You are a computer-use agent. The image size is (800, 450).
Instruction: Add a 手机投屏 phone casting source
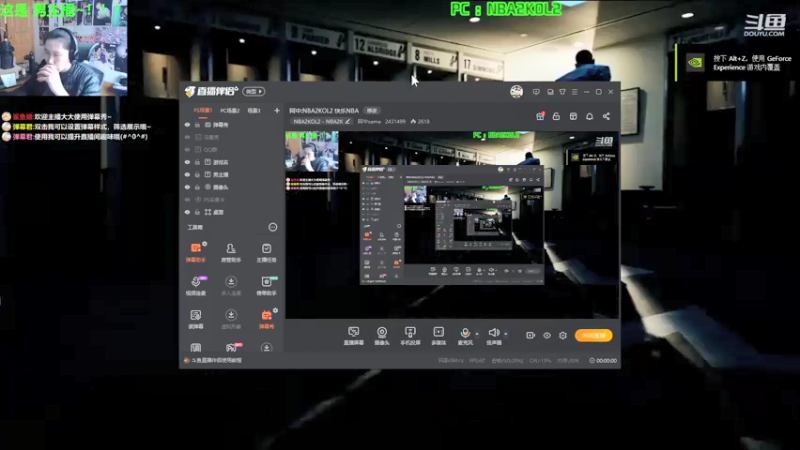click(x=410, y=336)
